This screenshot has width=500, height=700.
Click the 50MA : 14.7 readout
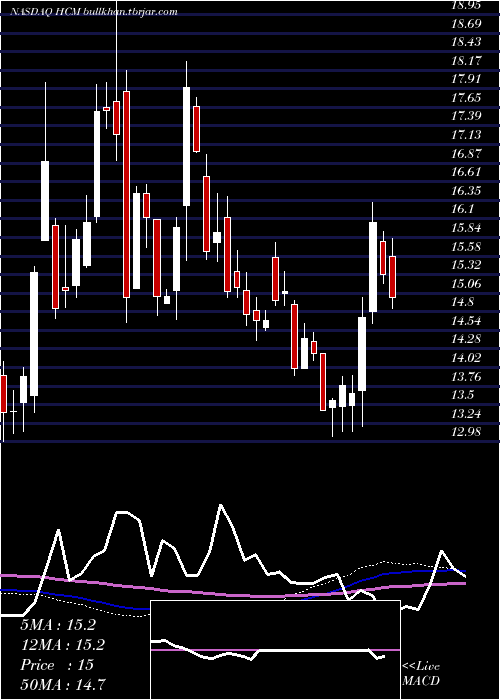[x=63, y=684]
